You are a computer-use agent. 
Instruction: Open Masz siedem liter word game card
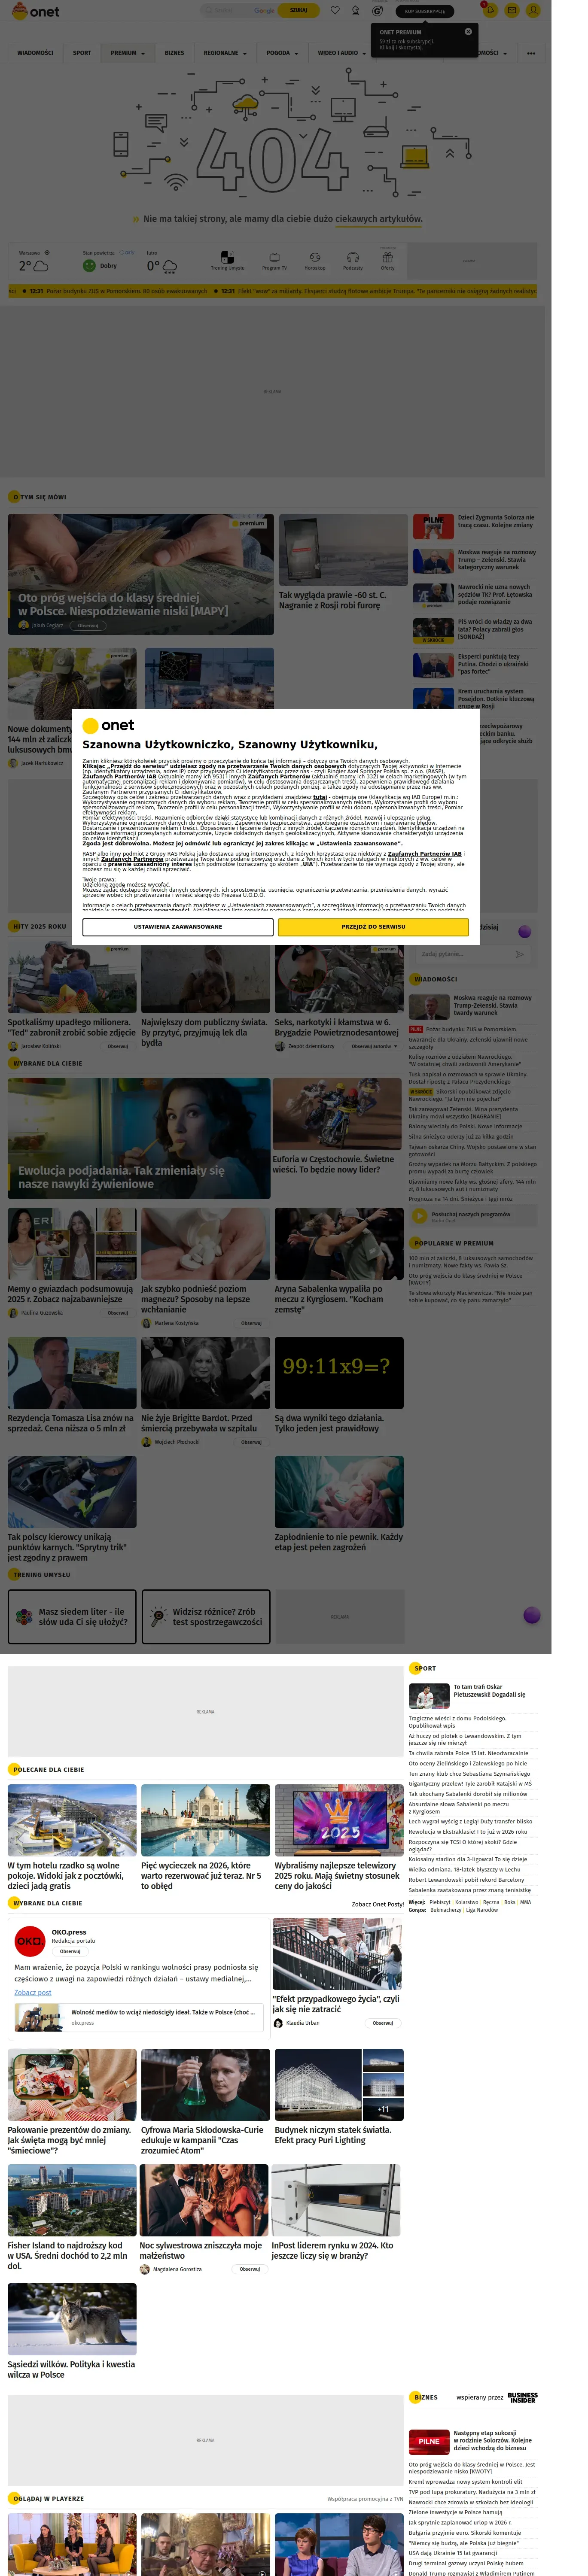72,1616
